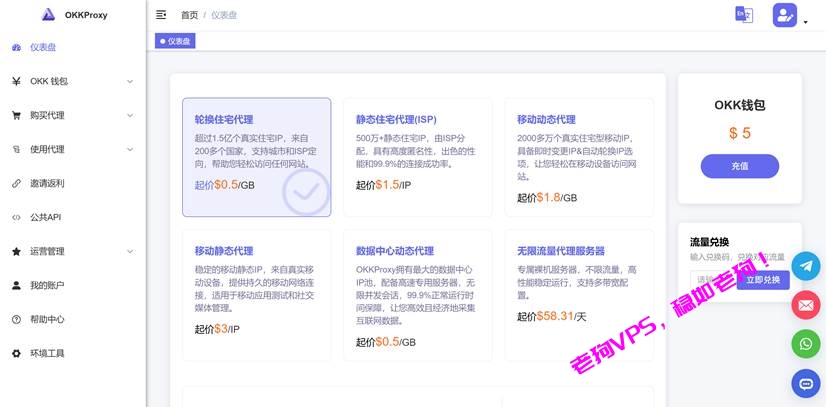Open the email contact button
Viewport: 826px width, 407px height.
tap(805, 305)
